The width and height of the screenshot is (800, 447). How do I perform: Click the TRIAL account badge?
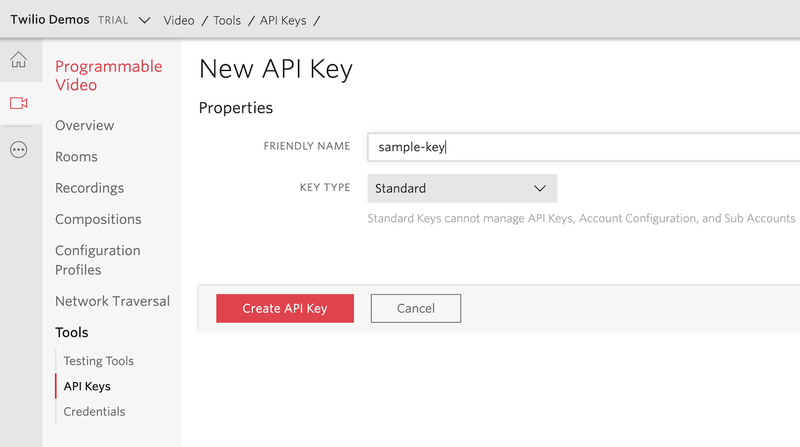pos(113,20)
